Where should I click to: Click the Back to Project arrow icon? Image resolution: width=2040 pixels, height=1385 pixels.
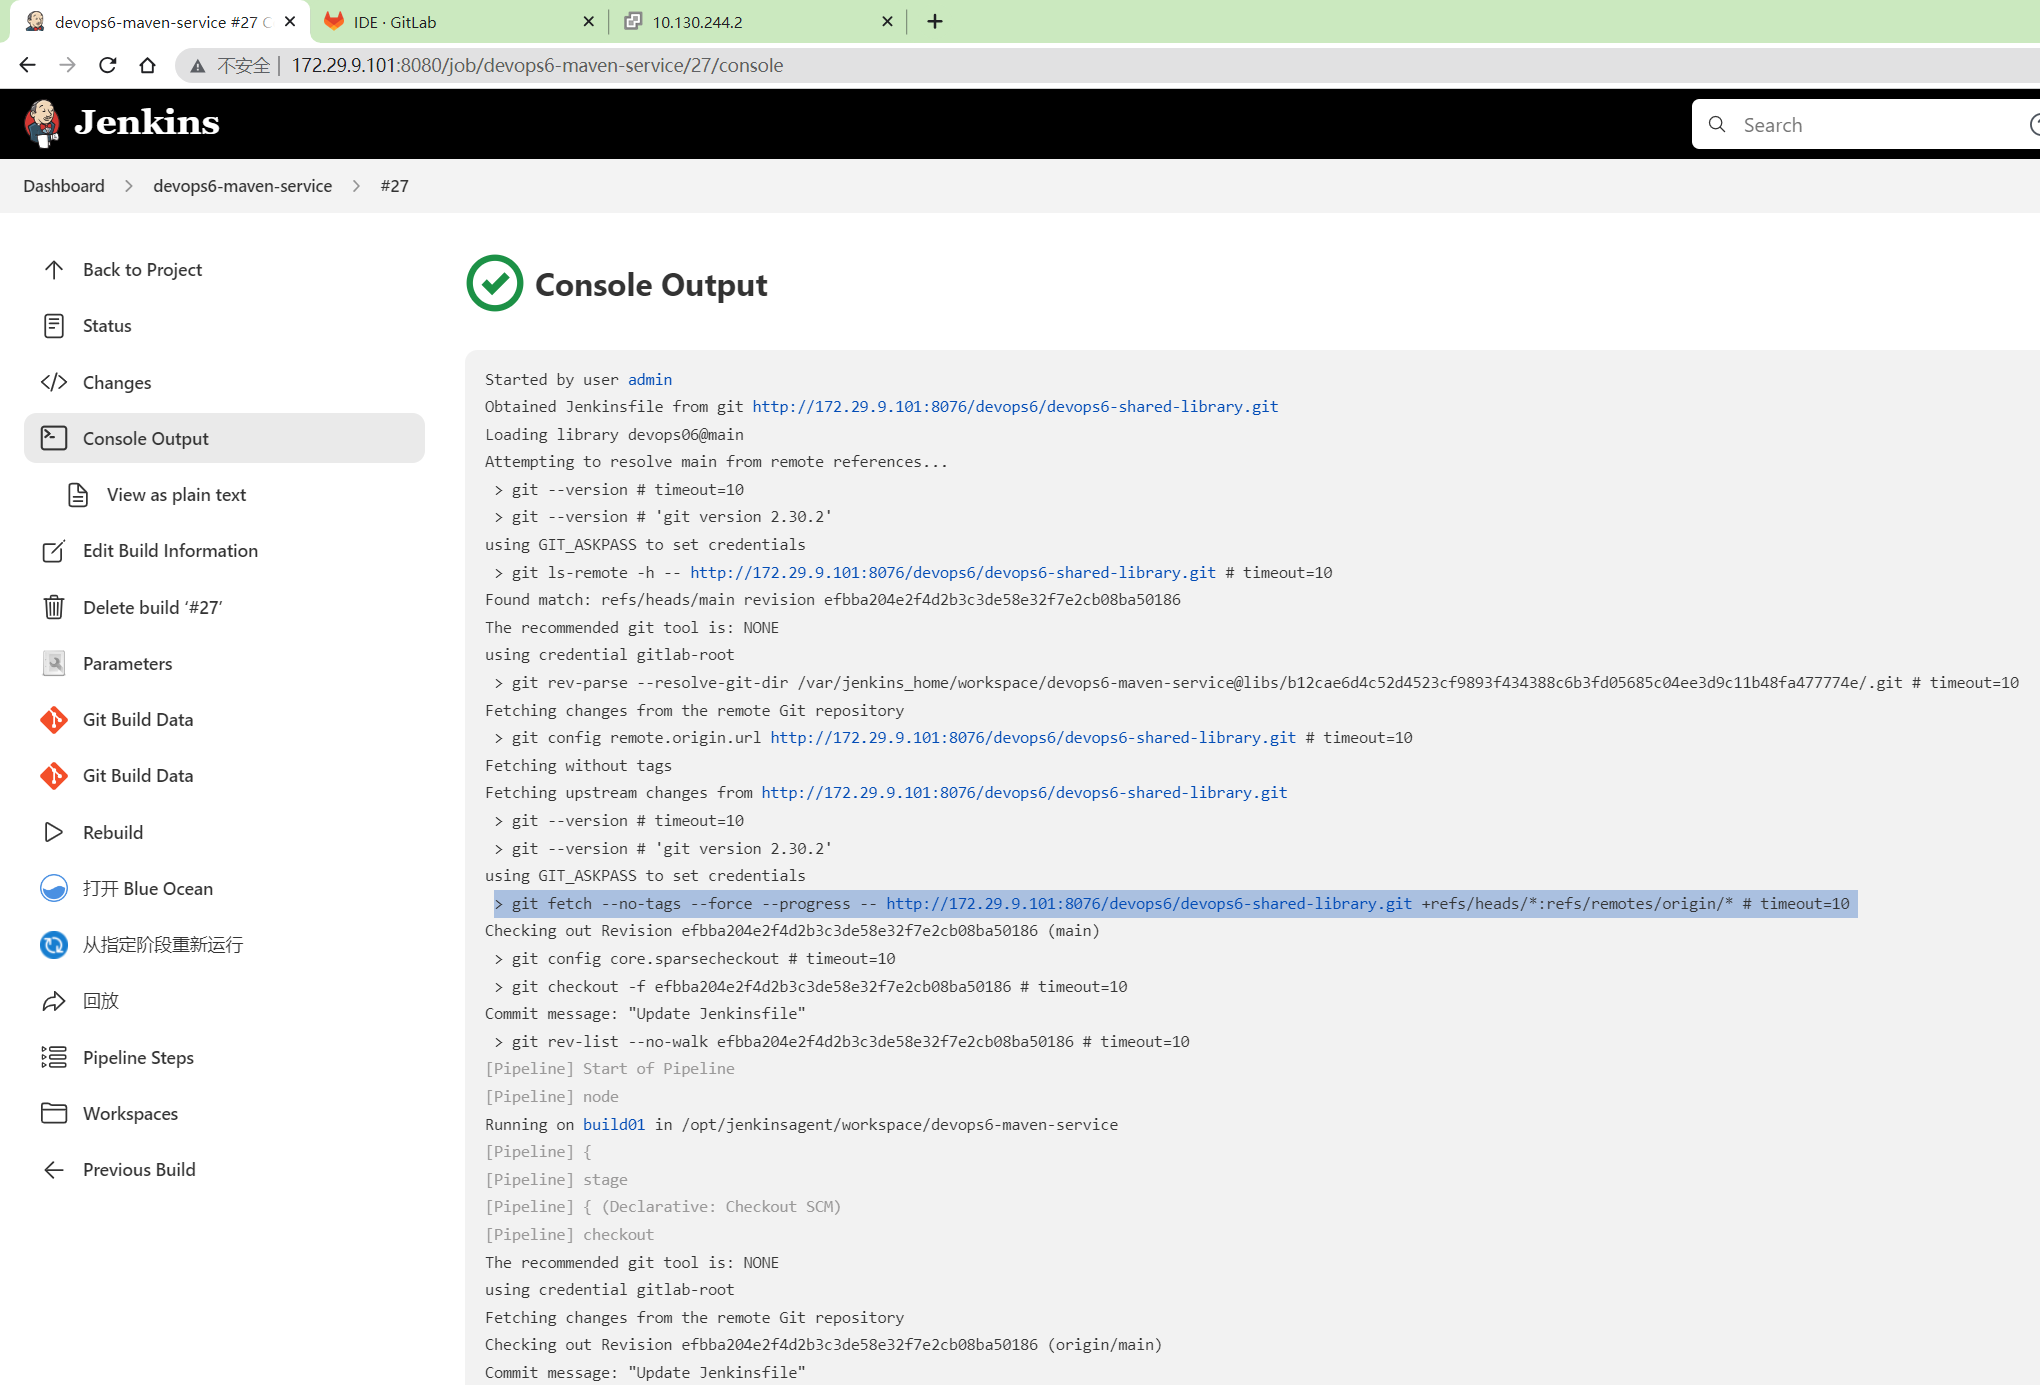pyautogui.click(x=54, y=270)
